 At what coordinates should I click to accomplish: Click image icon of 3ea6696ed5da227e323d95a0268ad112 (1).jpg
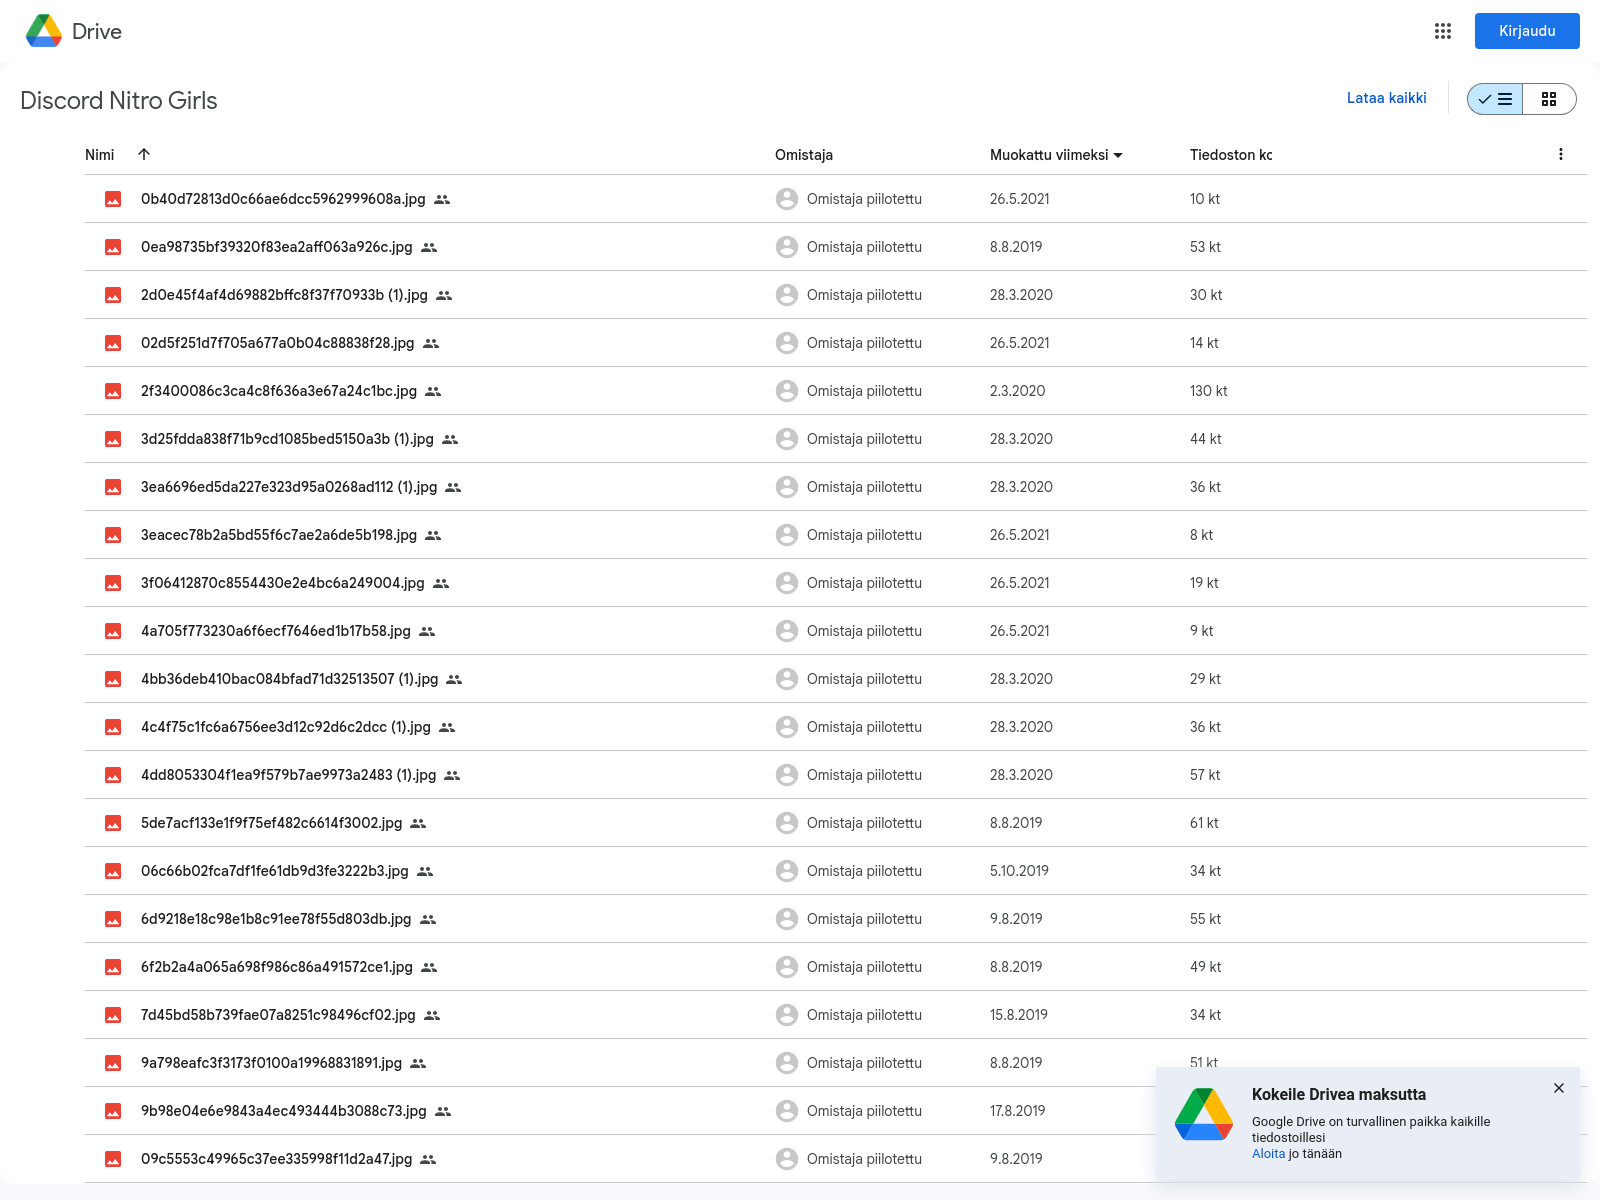pyautogui.click(x=113, y=487)
